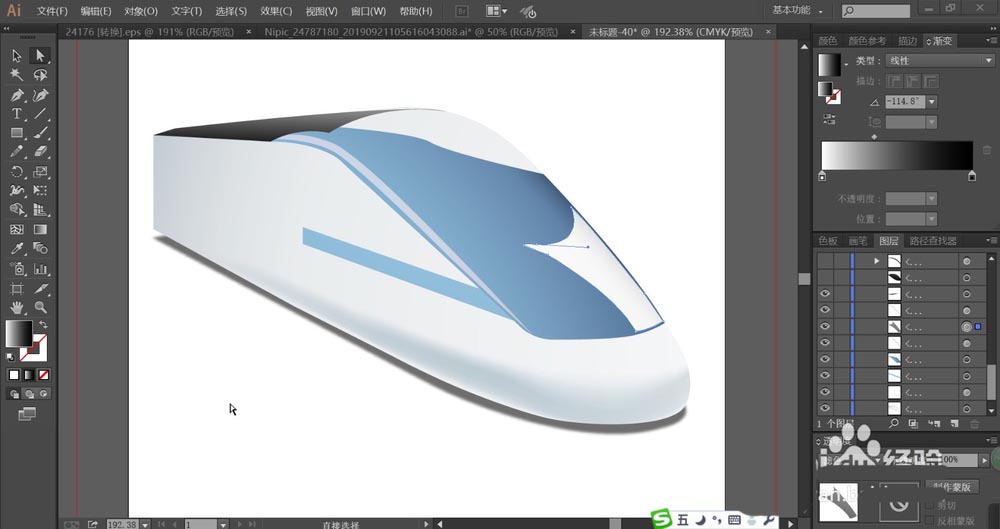Select the Line Segment tool

(40, 114)
